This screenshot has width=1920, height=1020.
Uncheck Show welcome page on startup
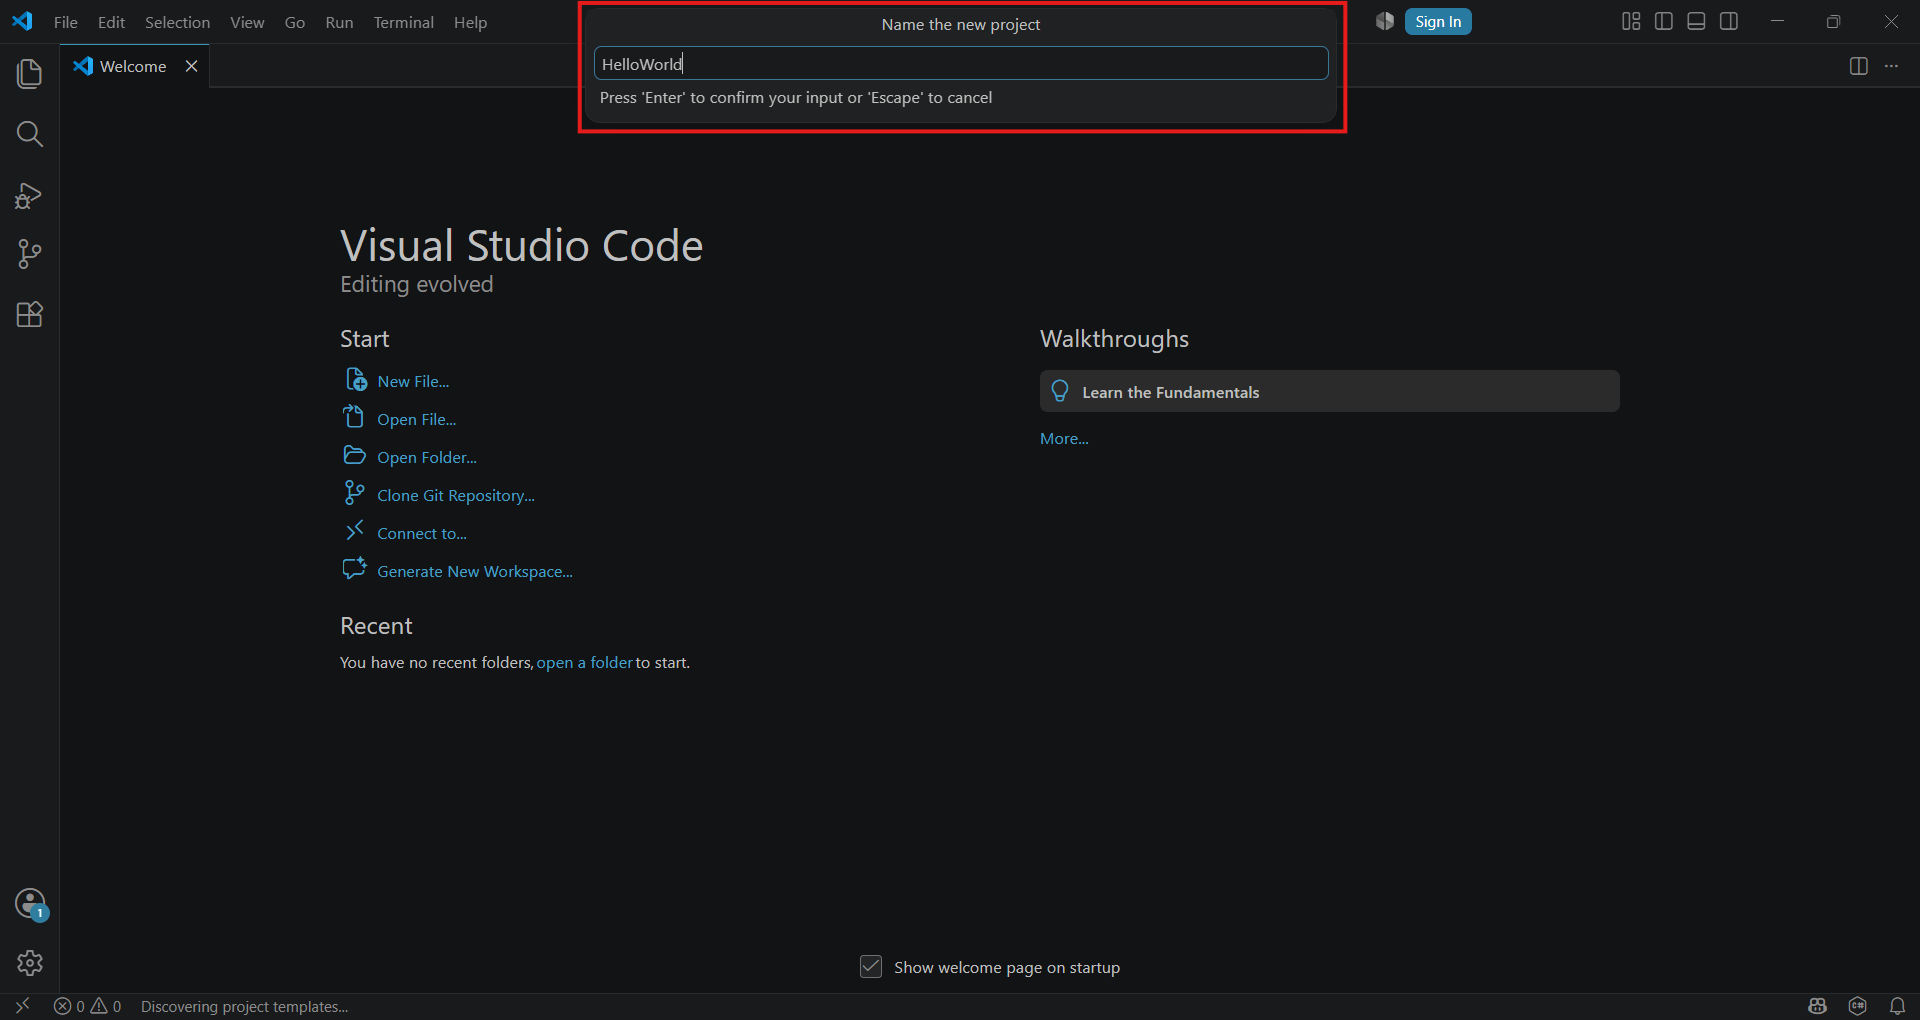coord(871,967)
